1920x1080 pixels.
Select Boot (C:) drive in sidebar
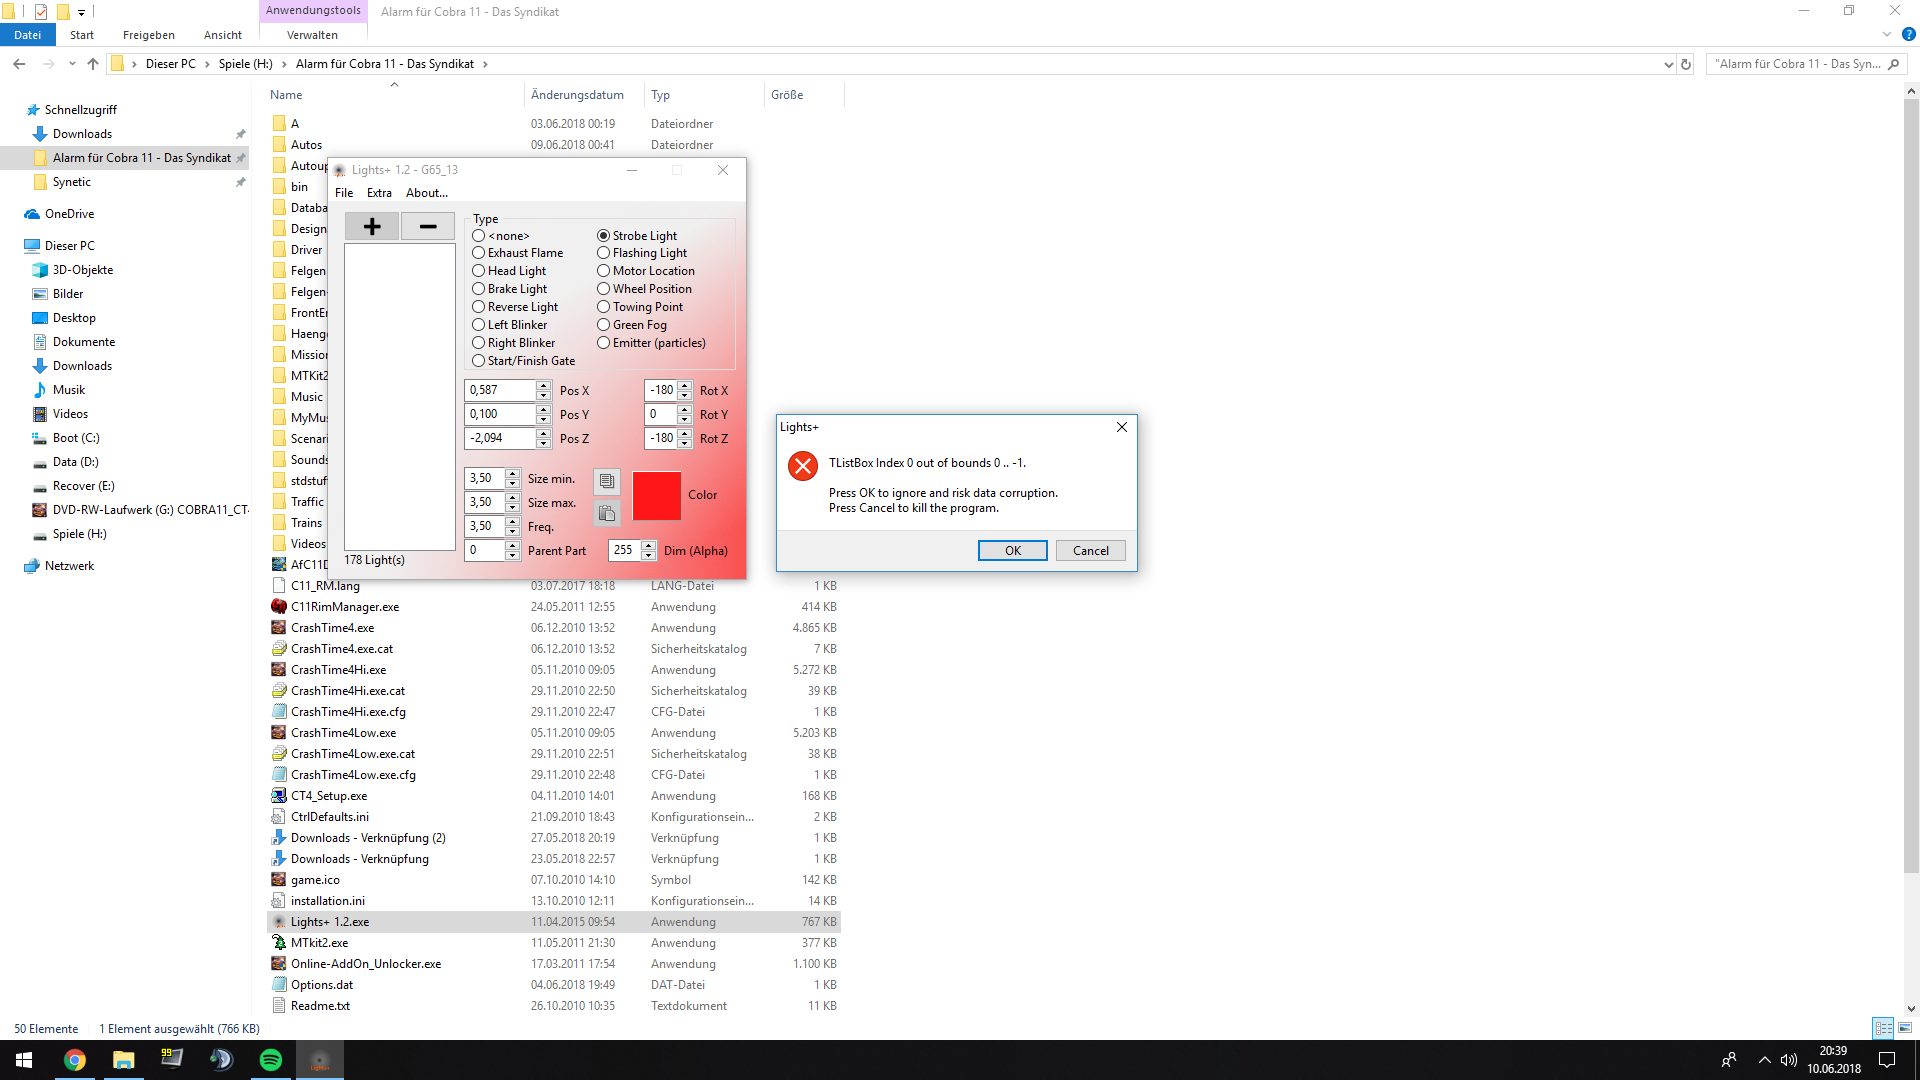click(76, 438)
